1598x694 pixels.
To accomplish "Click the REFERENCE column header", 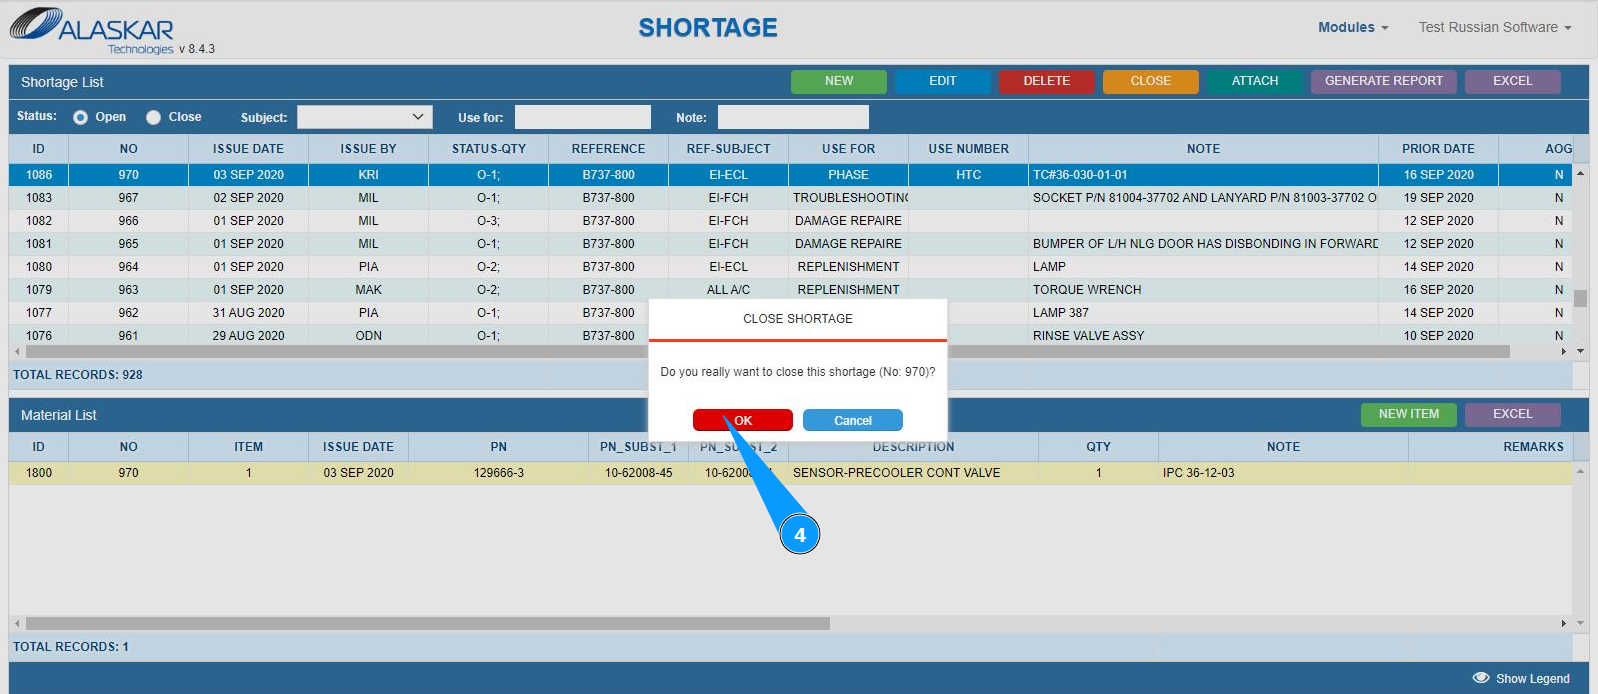I will point(608,149).
